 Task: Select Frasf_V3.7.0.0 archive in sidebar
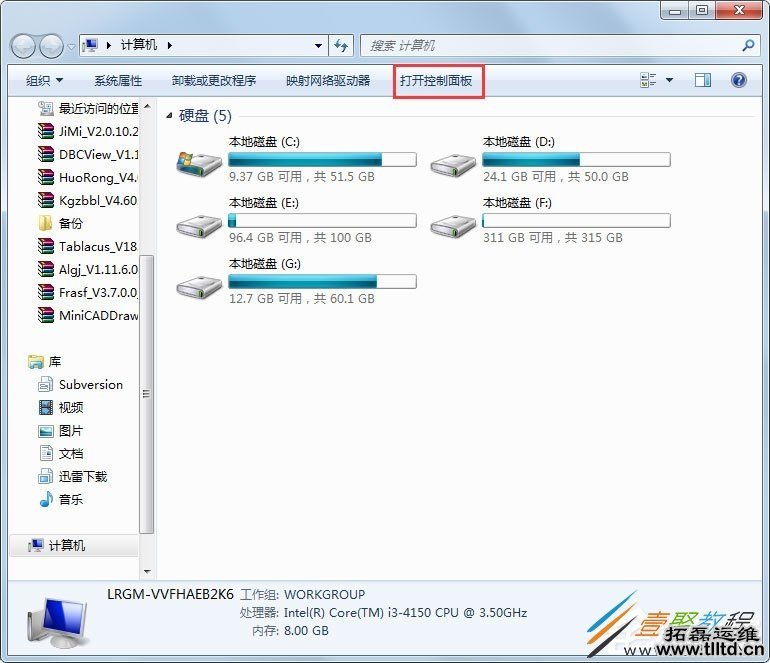pos(88,292)
